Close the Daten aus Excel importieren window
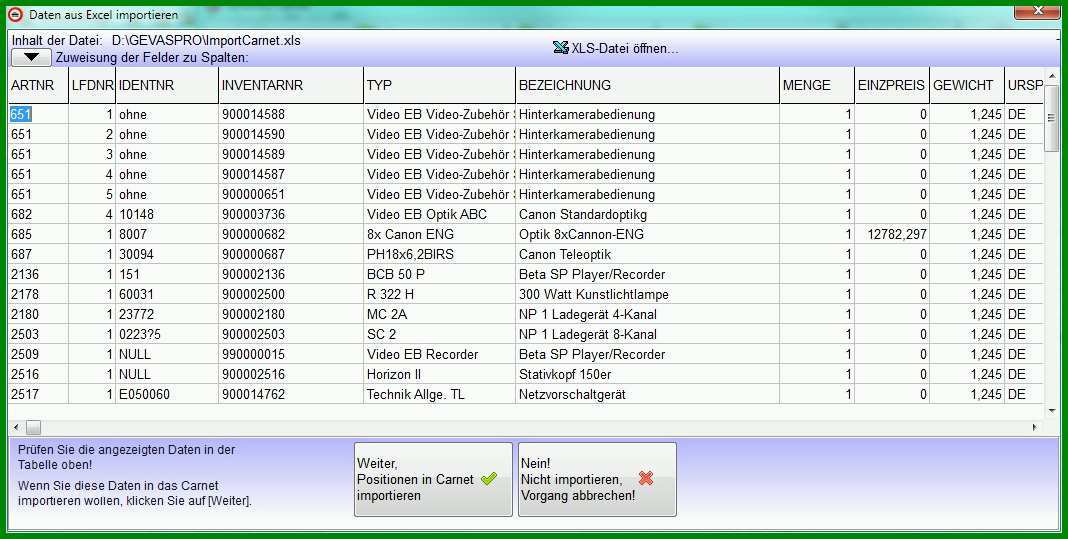Viewport: 1068px width, 539px height. tap(1037, 11)
